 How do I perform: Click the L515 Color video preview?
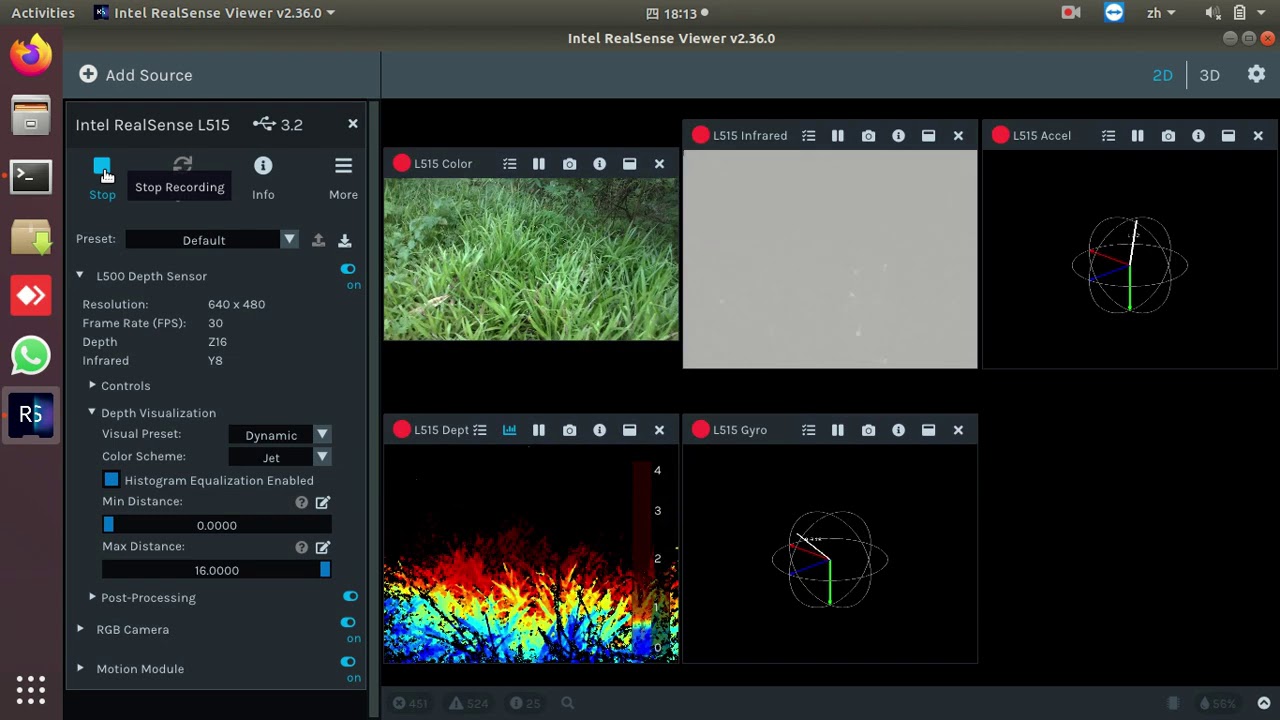click(531, 259)
